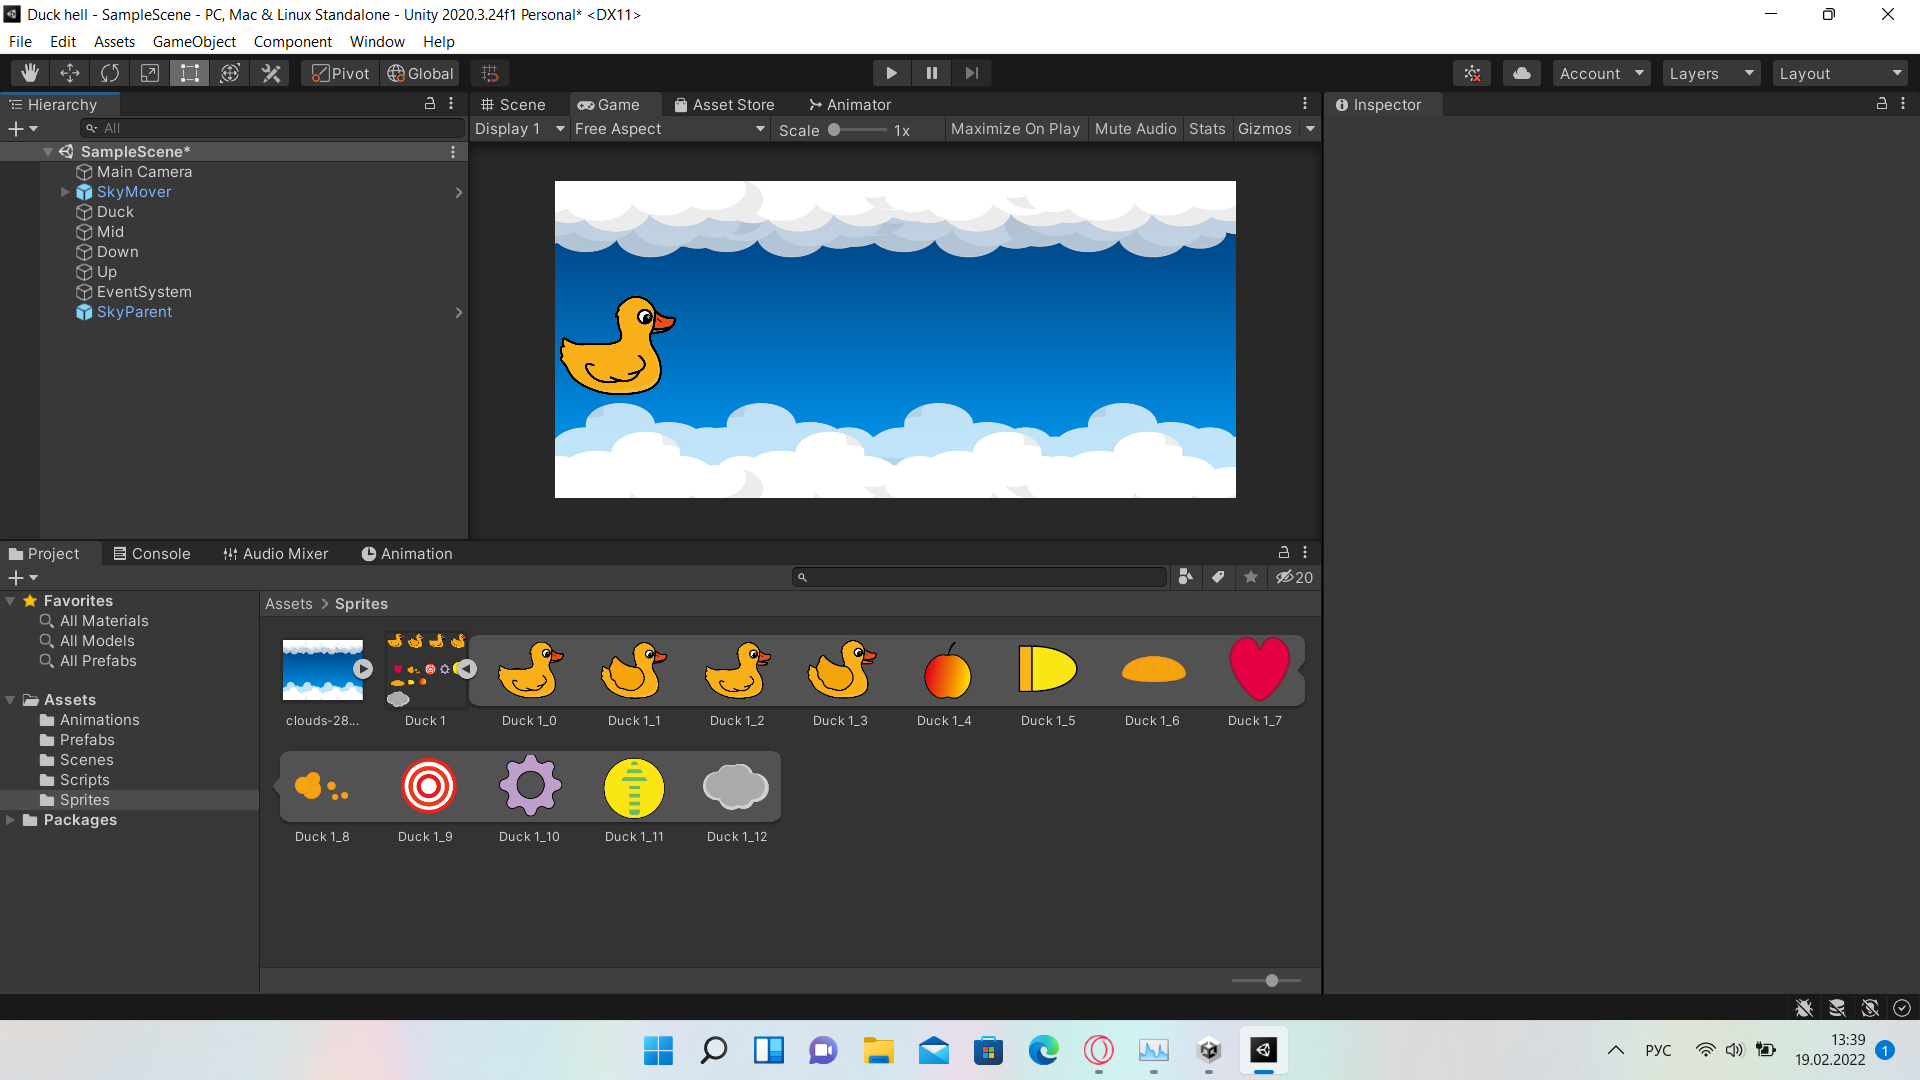The height and width of the screenshot is (1080, 1920).
Task: Open Collab cloud services icon
Action: pyautogui.click(x=1521, y=73)
